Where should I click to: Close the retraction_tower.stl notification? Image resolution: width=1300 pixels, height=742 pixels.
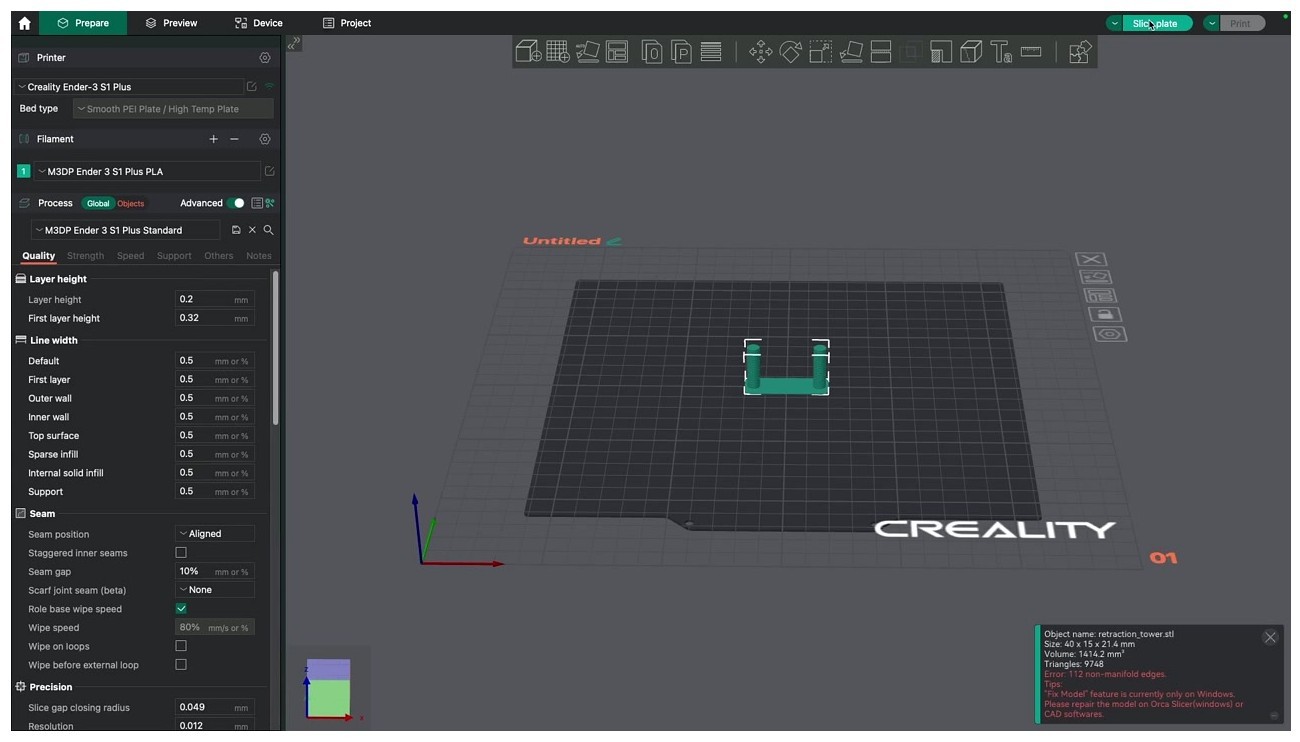1270,637
